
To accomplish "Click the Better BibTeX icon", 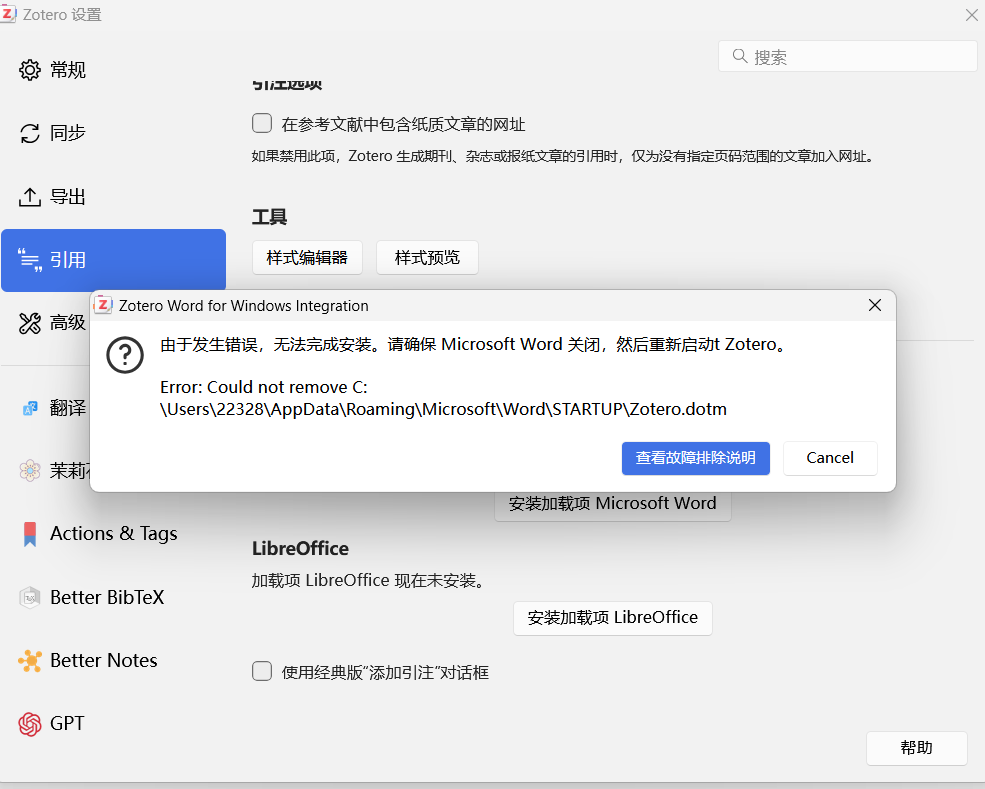I will click(x=30, y=597).
